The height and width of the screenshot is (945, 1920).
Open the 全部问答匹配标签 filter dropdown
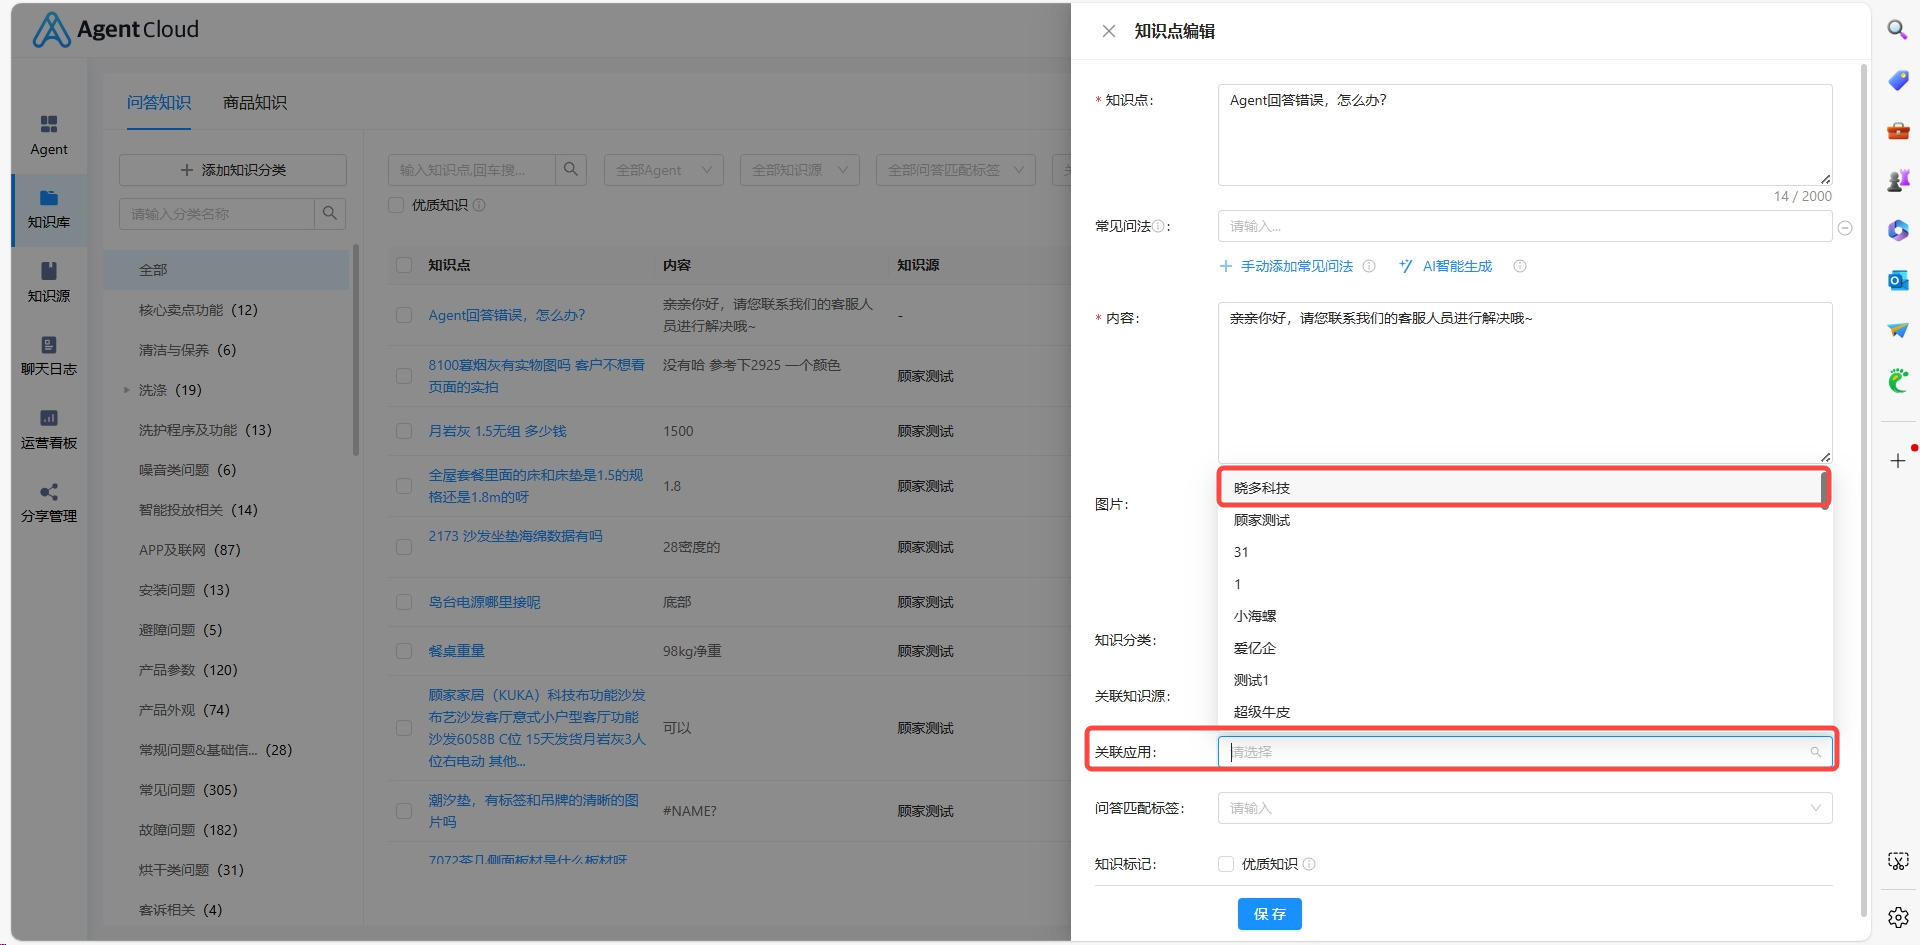click(x=956, y=170)
